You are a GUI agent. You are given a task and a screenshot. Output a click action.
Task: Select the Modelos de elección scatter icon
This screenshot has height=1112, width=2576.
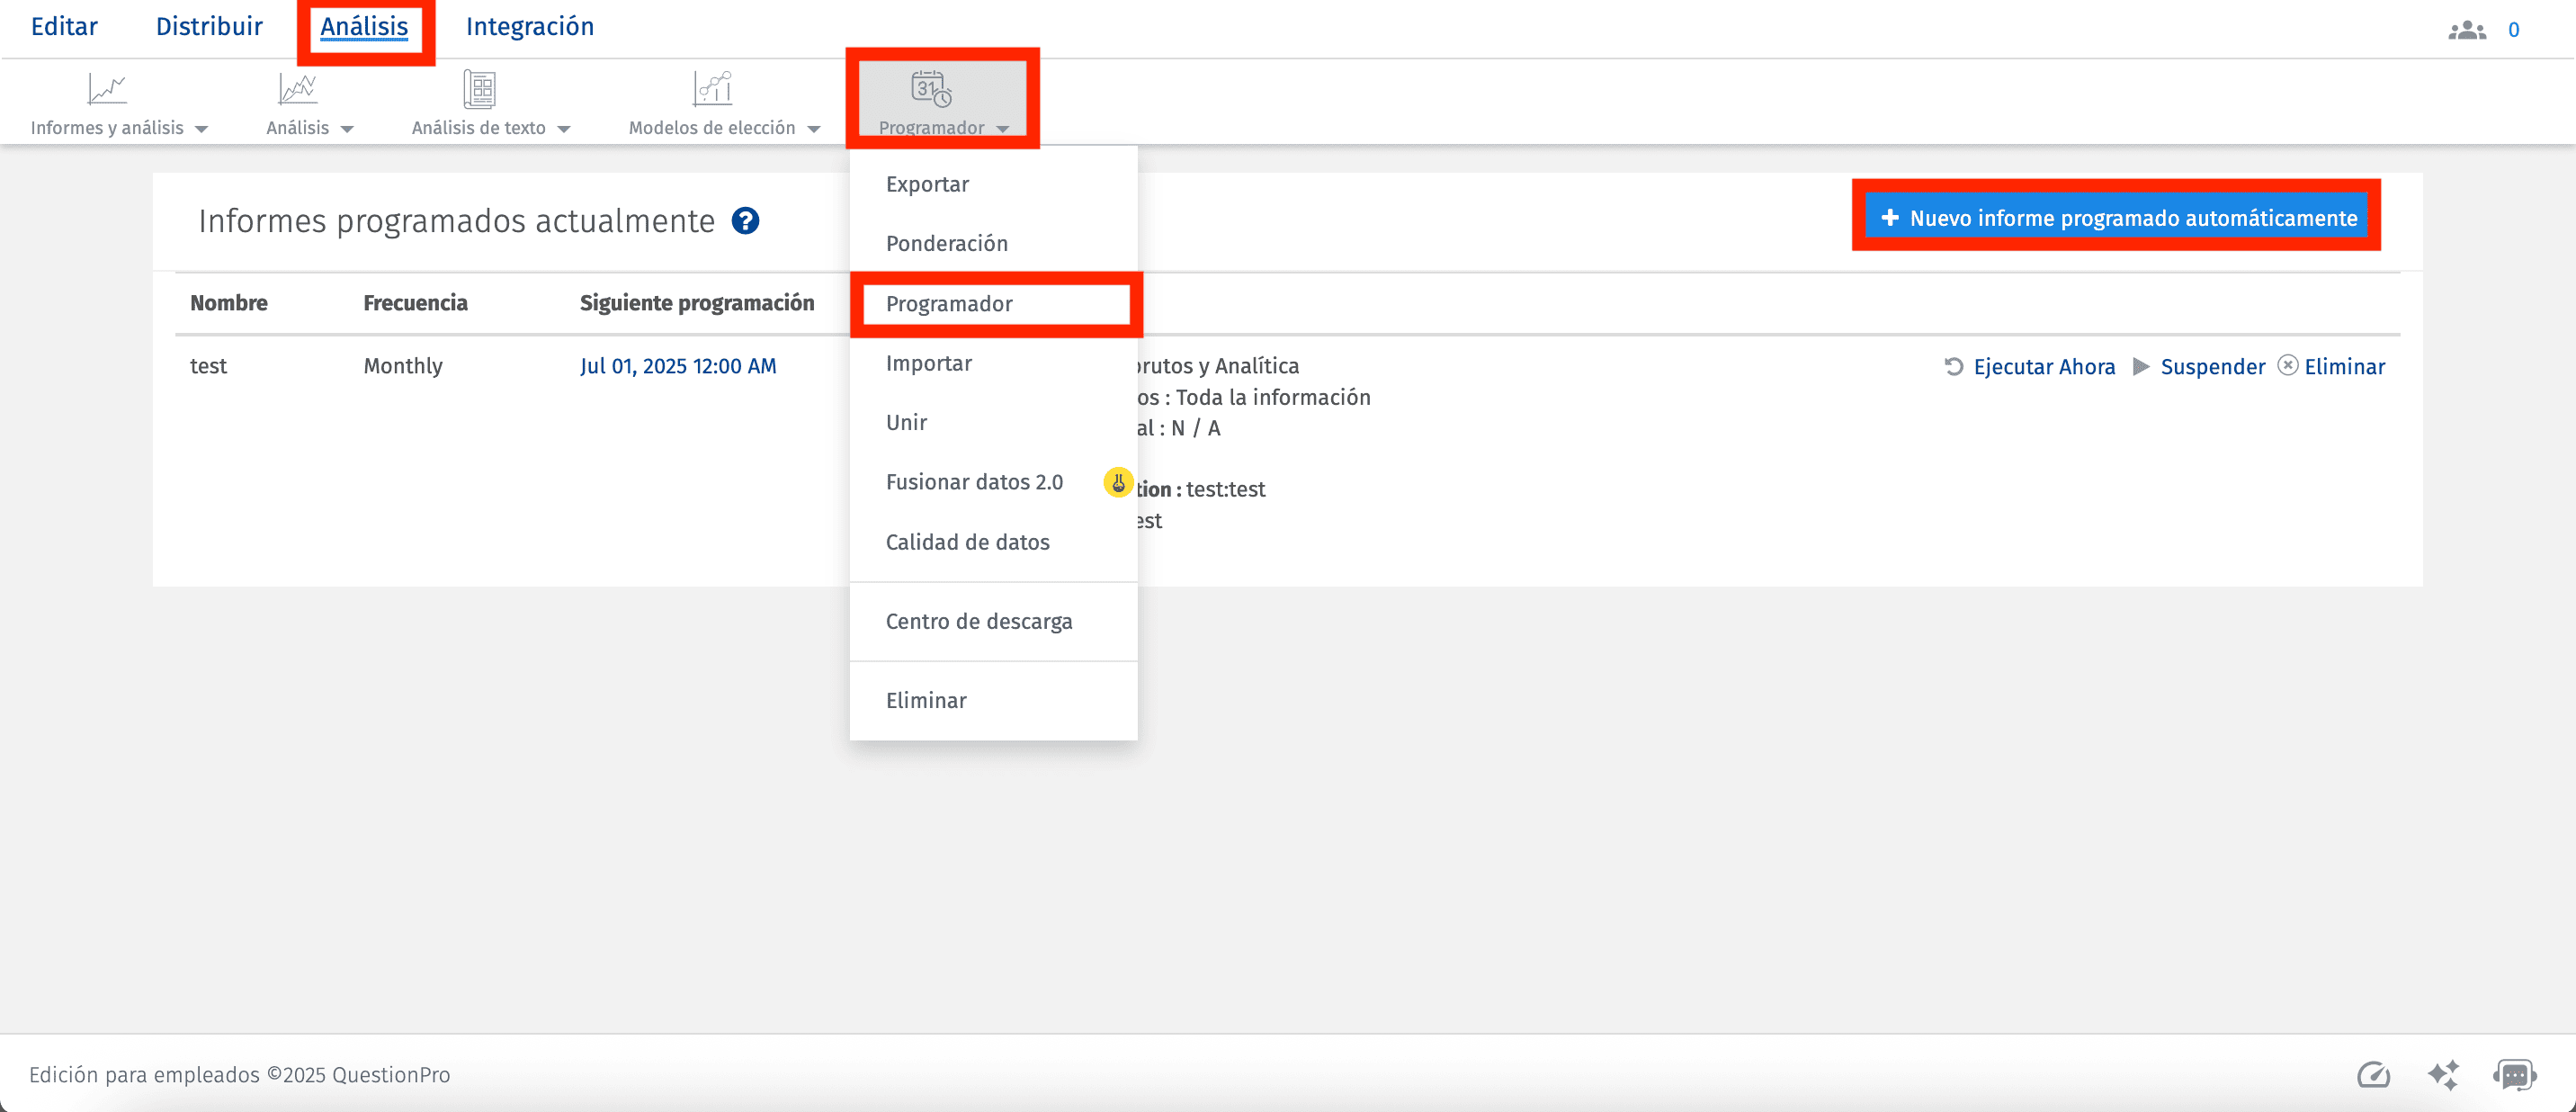click(x=713, y=88)
